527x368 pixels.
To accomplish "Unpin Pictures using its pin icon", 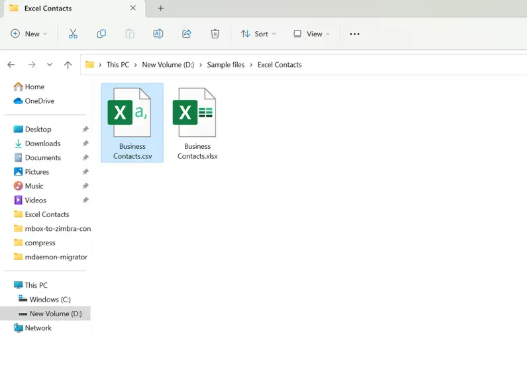I will (x=86, y=172).
